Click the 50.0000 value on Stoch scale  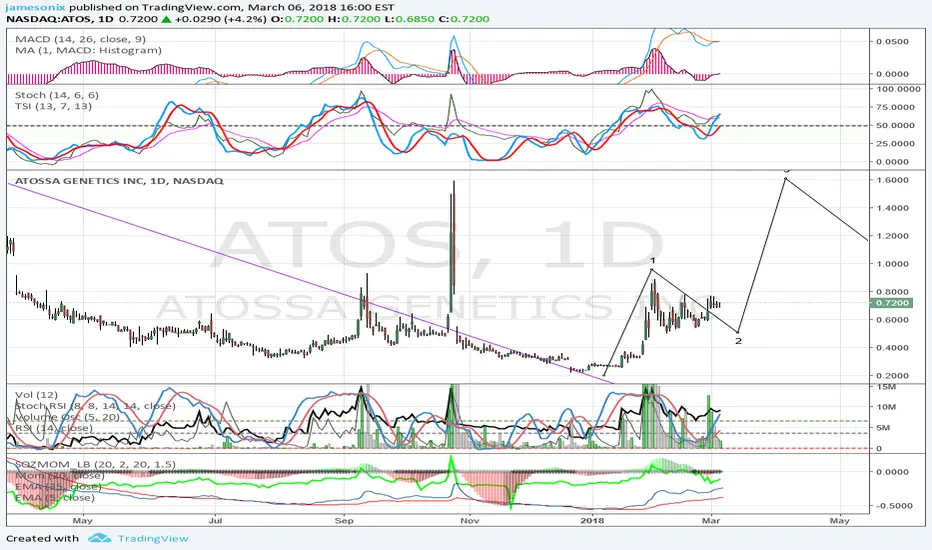click(x=896, y=125)
